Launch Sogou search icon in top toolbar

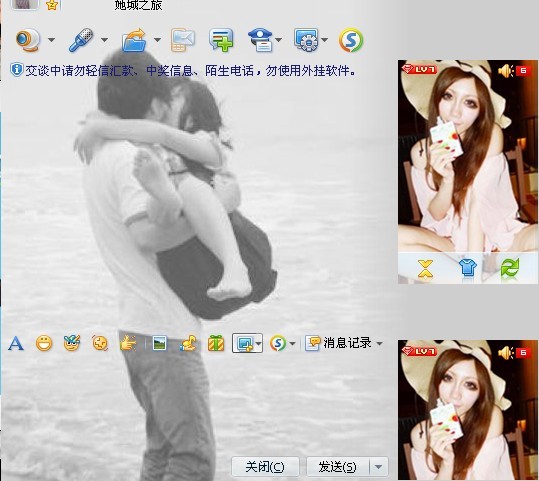[351, 40]
